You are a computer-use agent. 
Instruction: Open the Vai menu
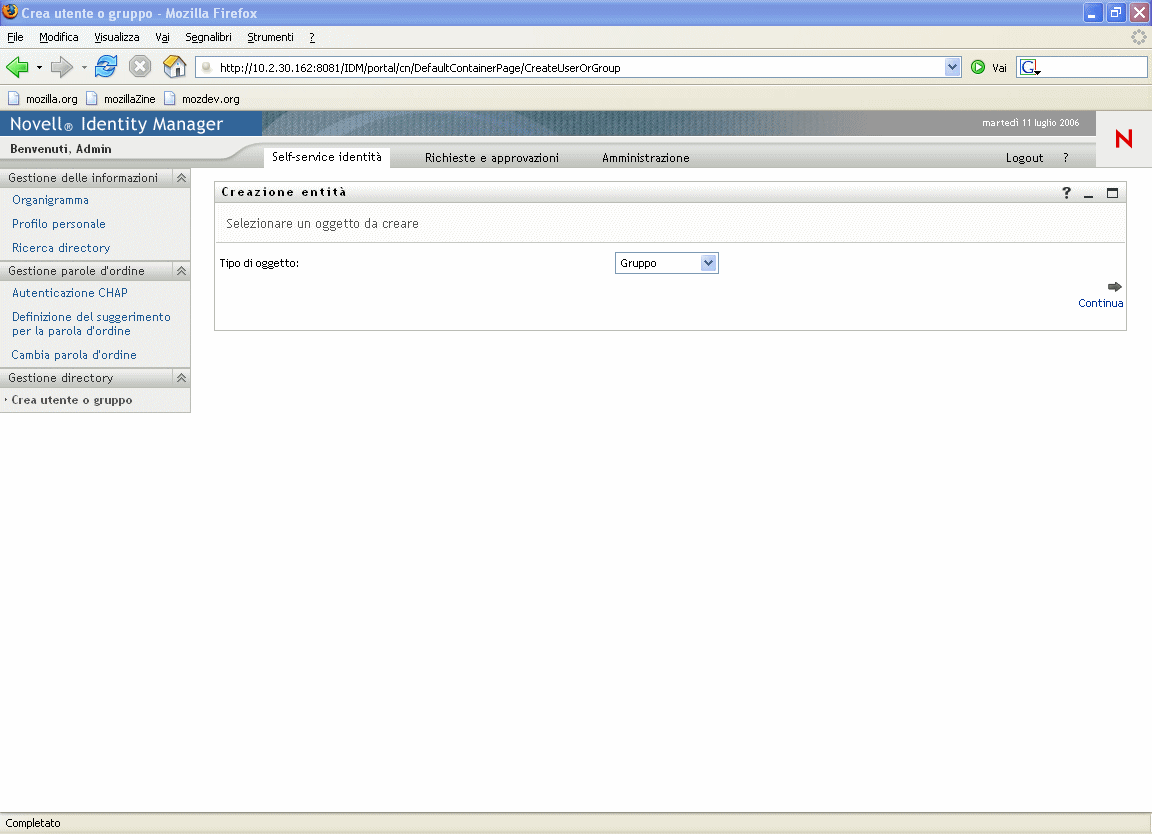click(162, 37)
